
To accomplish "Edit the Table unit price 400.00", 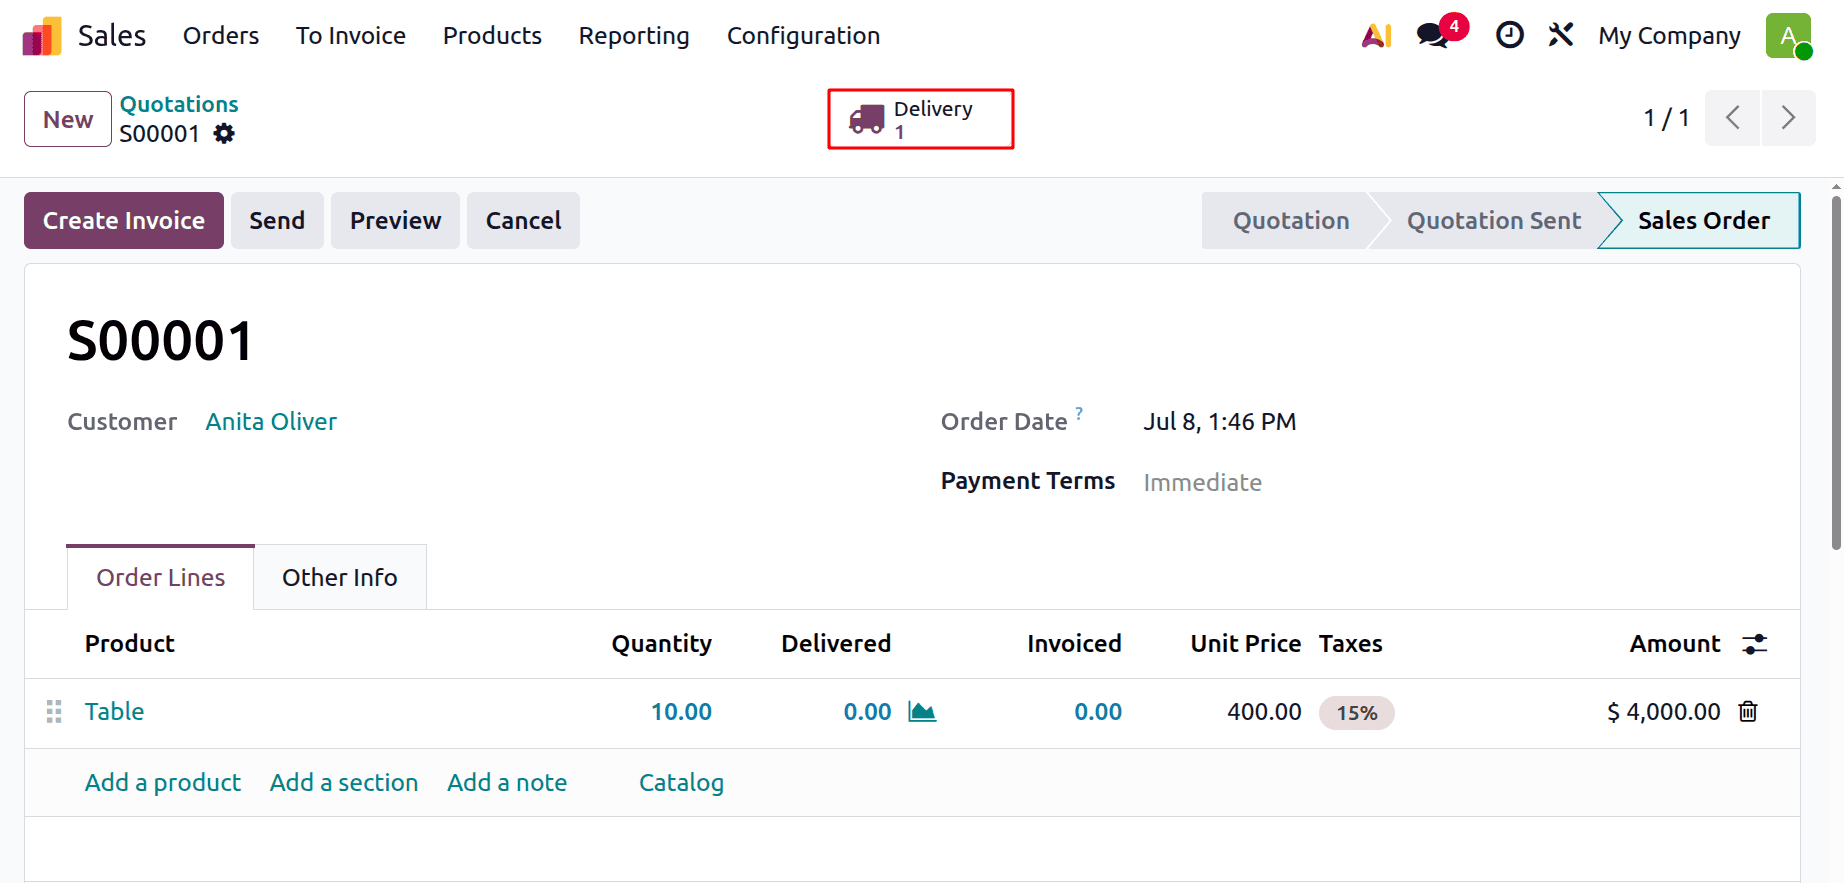I will point(1264,712).
